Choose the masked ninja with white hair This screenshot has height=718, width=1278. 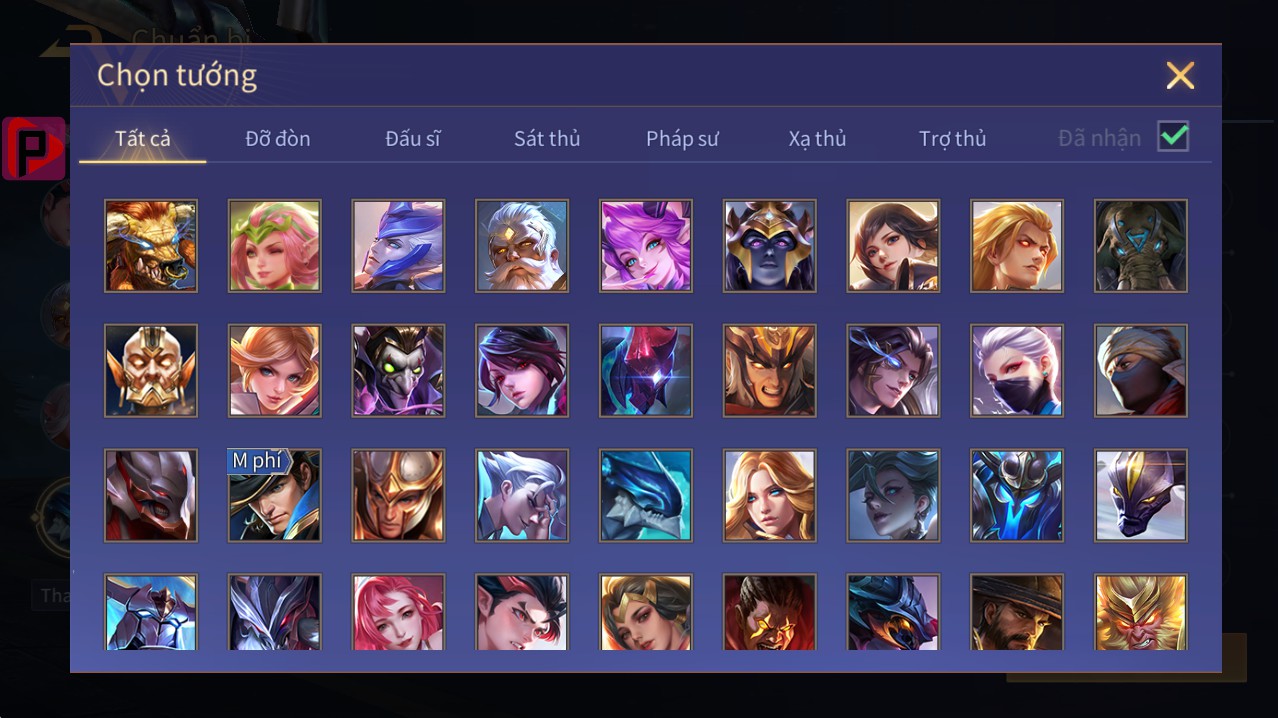coord(1017,370)
